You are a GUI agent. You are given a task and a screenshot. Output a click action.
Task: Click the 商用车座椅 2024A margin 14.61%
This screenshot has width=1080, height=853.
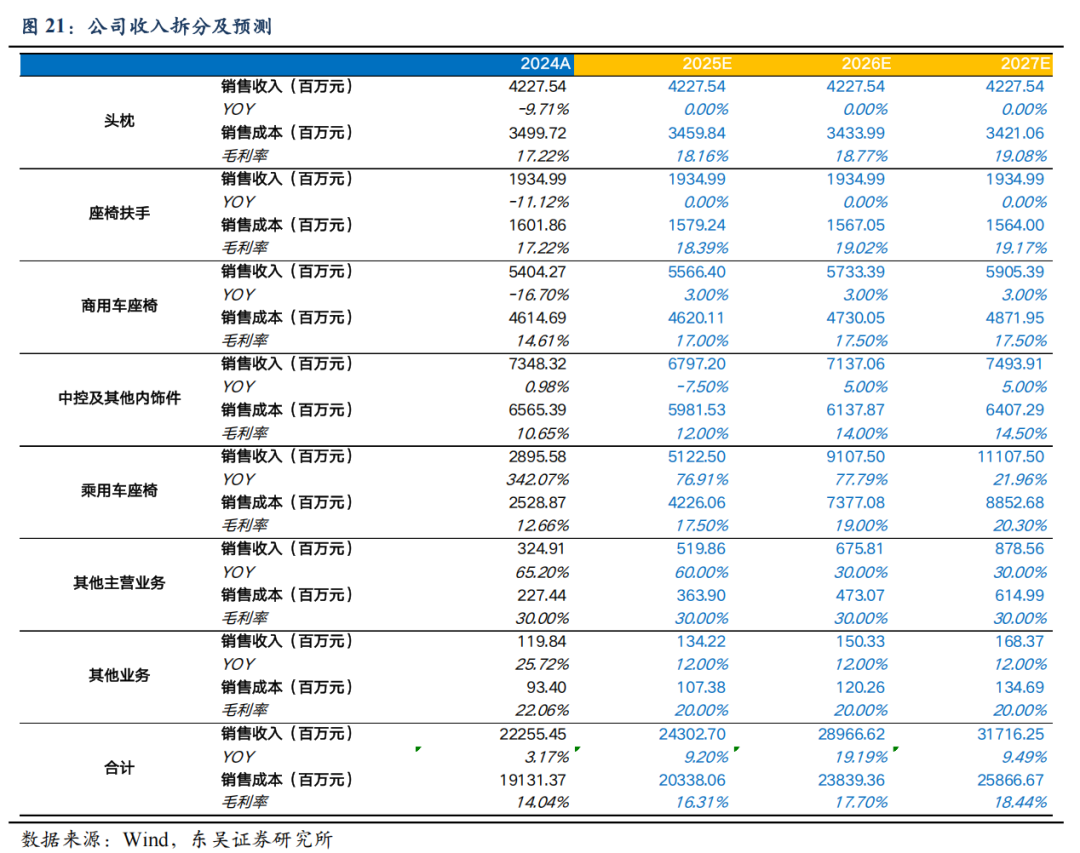tap(543, 341)
